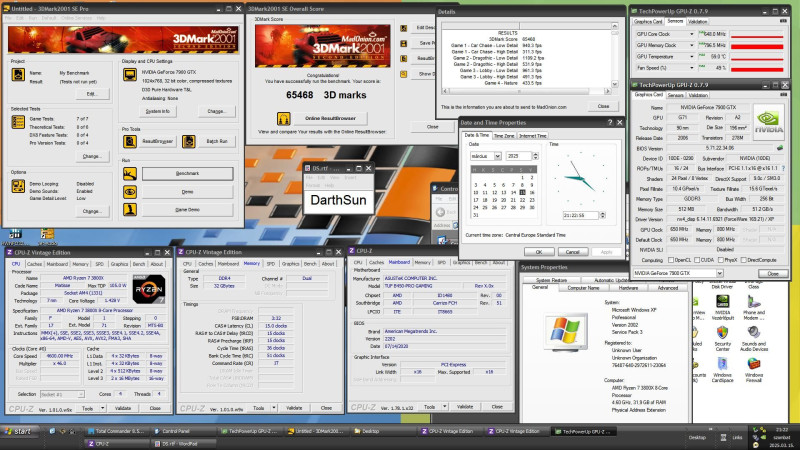
Task: Click the Selected Tests icon in 3DMark2001
Action: (x=18, y=122)
